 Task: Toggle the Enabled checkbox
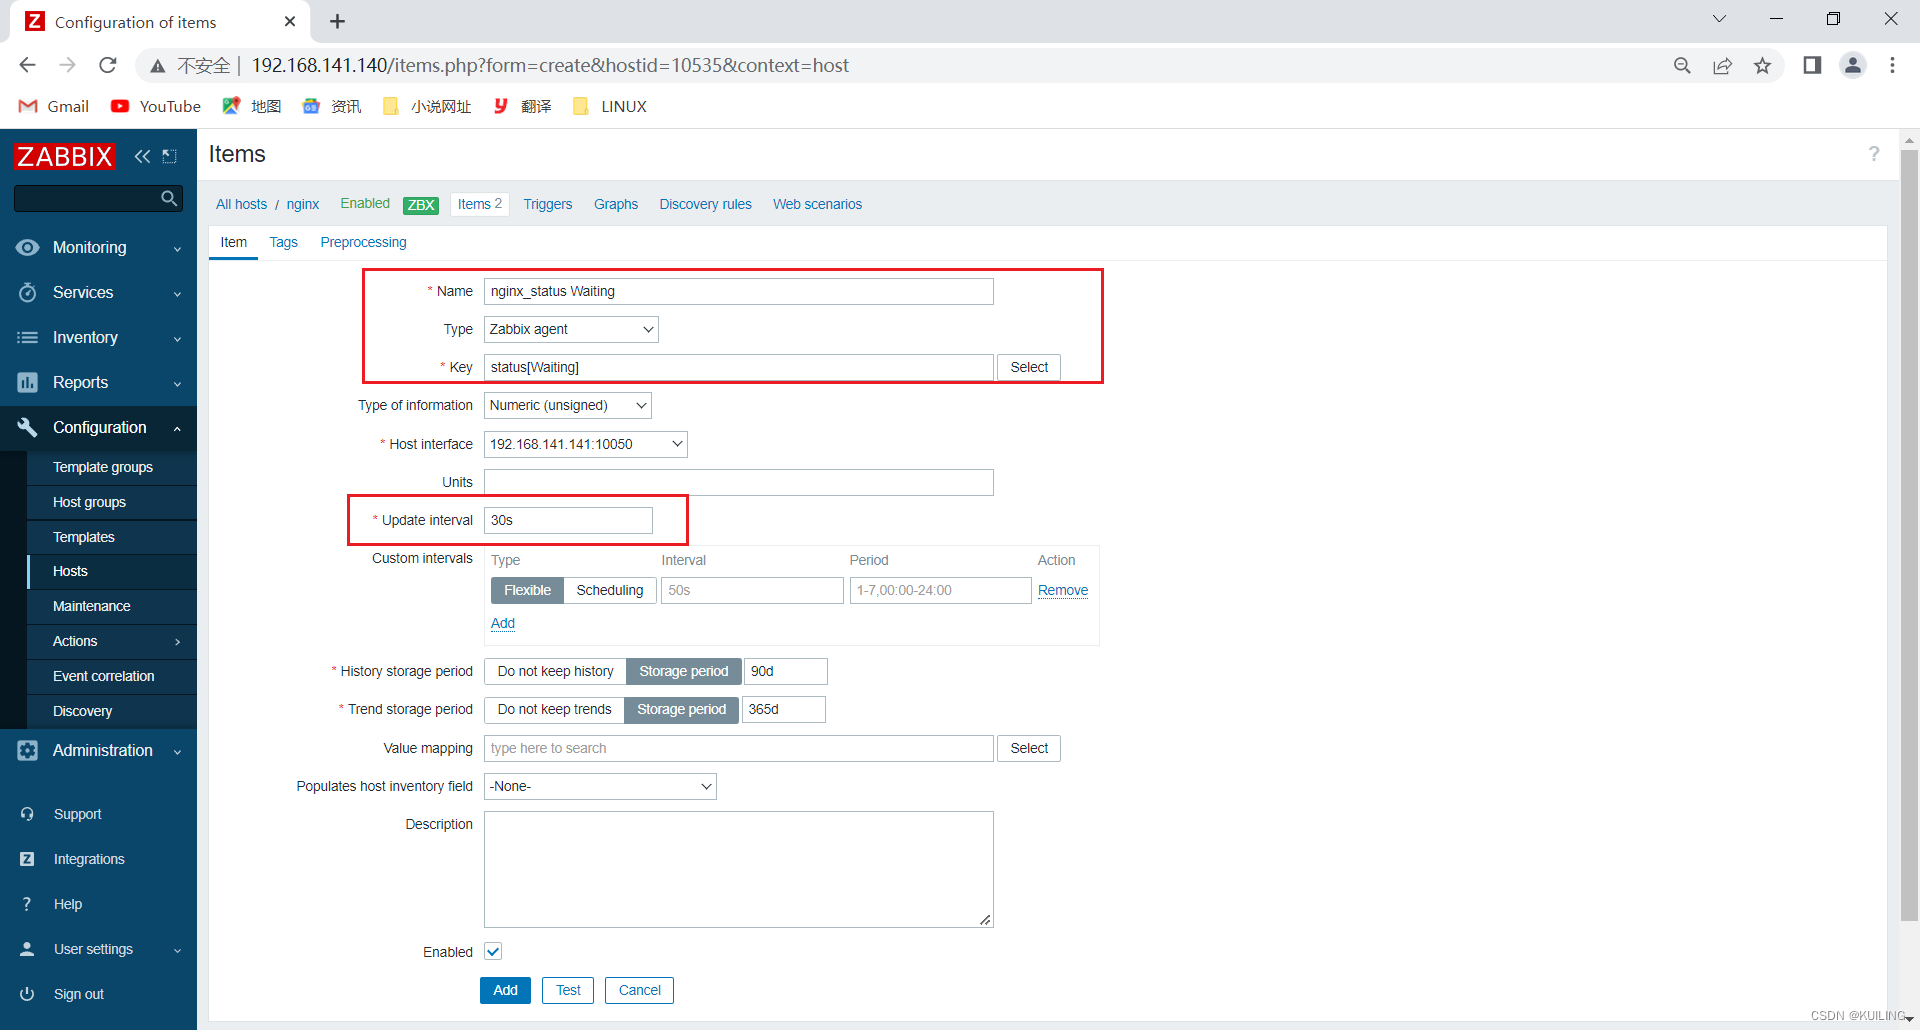[x=493, y=951]
